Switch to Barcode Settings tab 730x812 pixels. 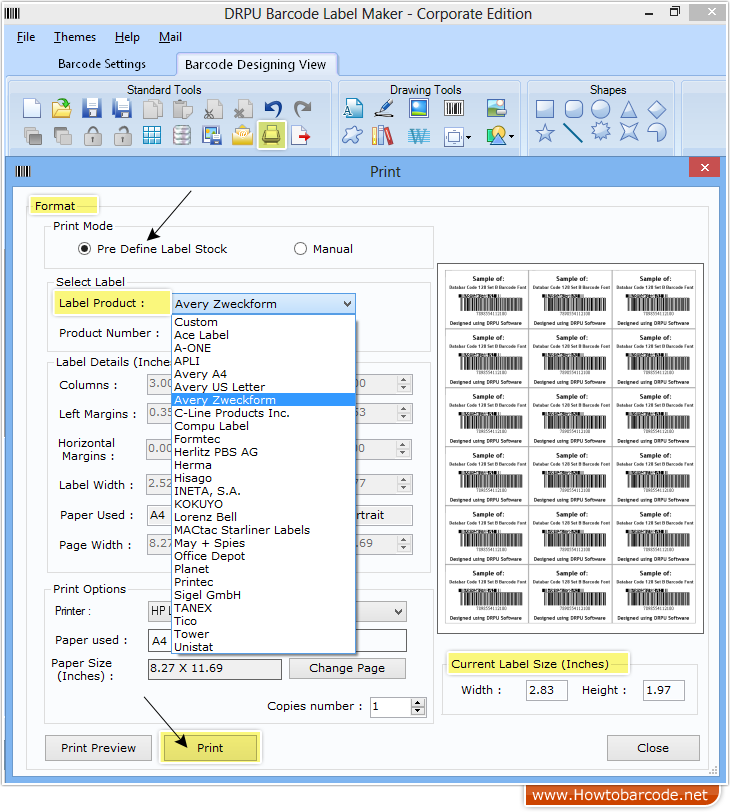pyautogui.click(x=102, y=64)
